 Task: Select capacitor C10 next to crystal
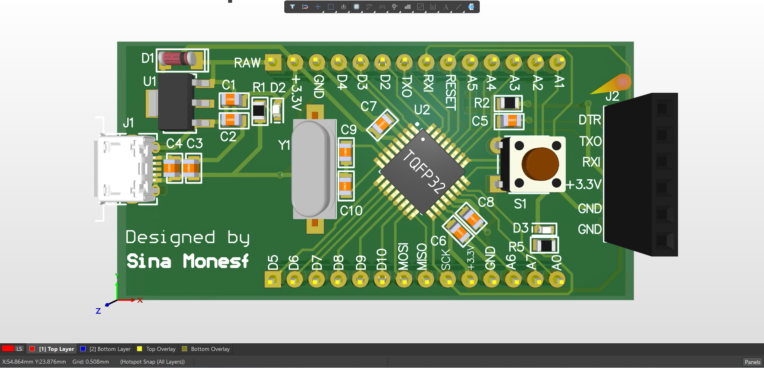pos(346,185)
